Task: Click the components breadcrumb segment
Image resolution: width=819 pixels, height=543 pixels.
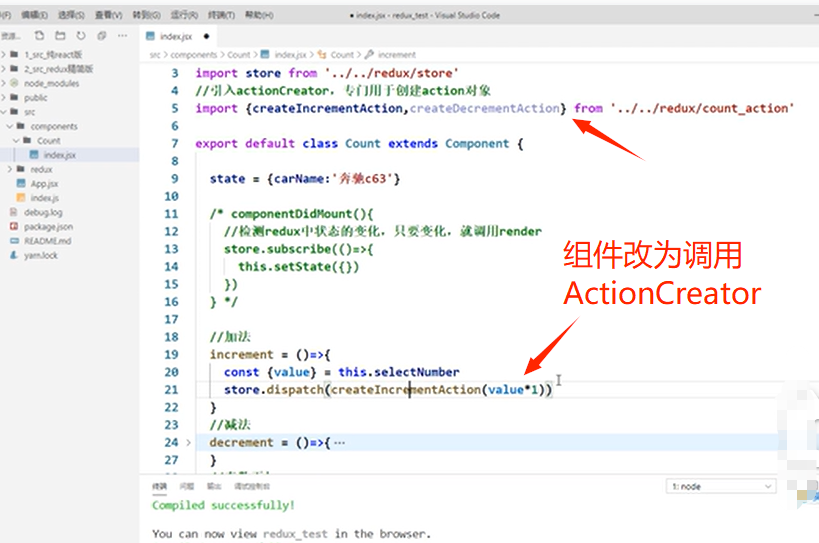Action: tap(193, 55)
